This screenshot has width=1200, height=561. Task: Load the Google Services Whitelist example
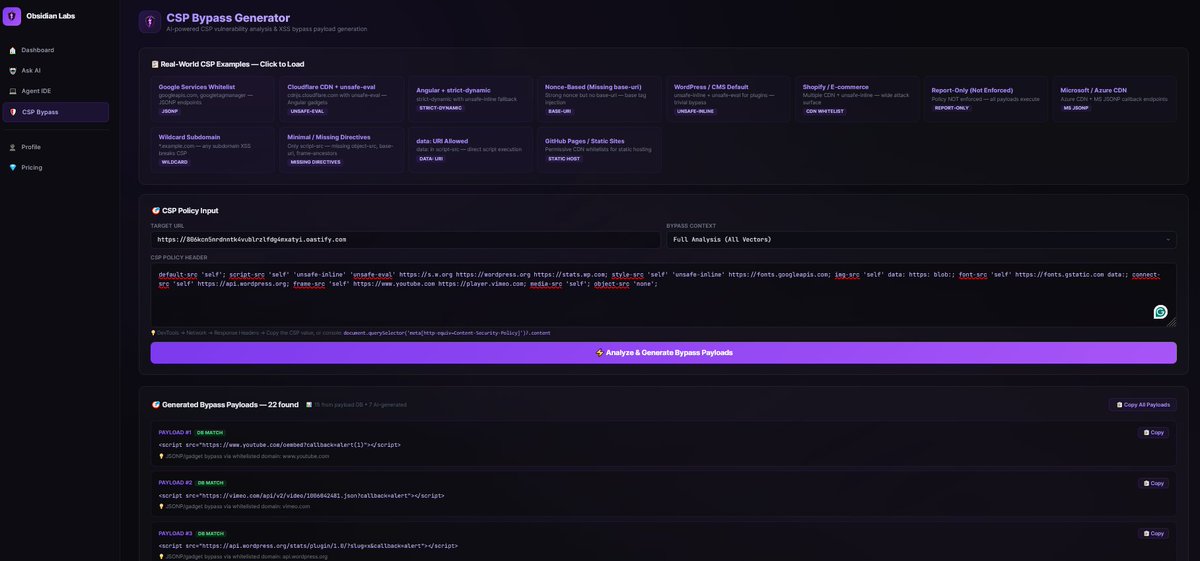pos(212,99)
